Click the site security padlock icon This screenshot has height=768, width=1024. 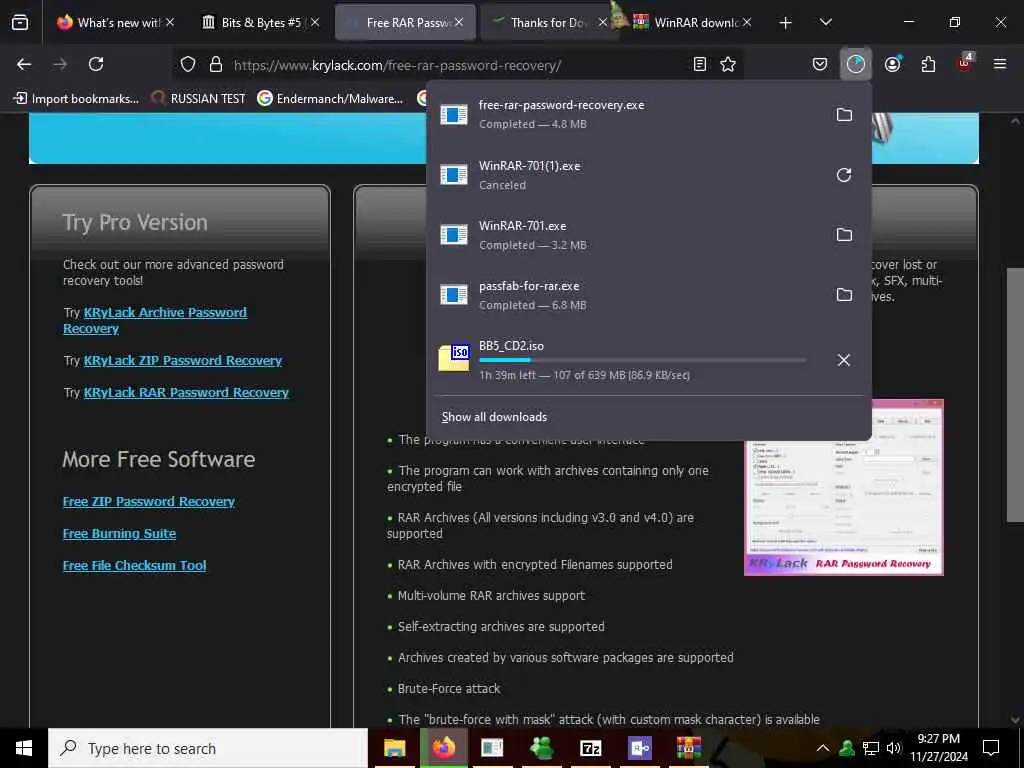pyautogui.click(x=216, y=64)
